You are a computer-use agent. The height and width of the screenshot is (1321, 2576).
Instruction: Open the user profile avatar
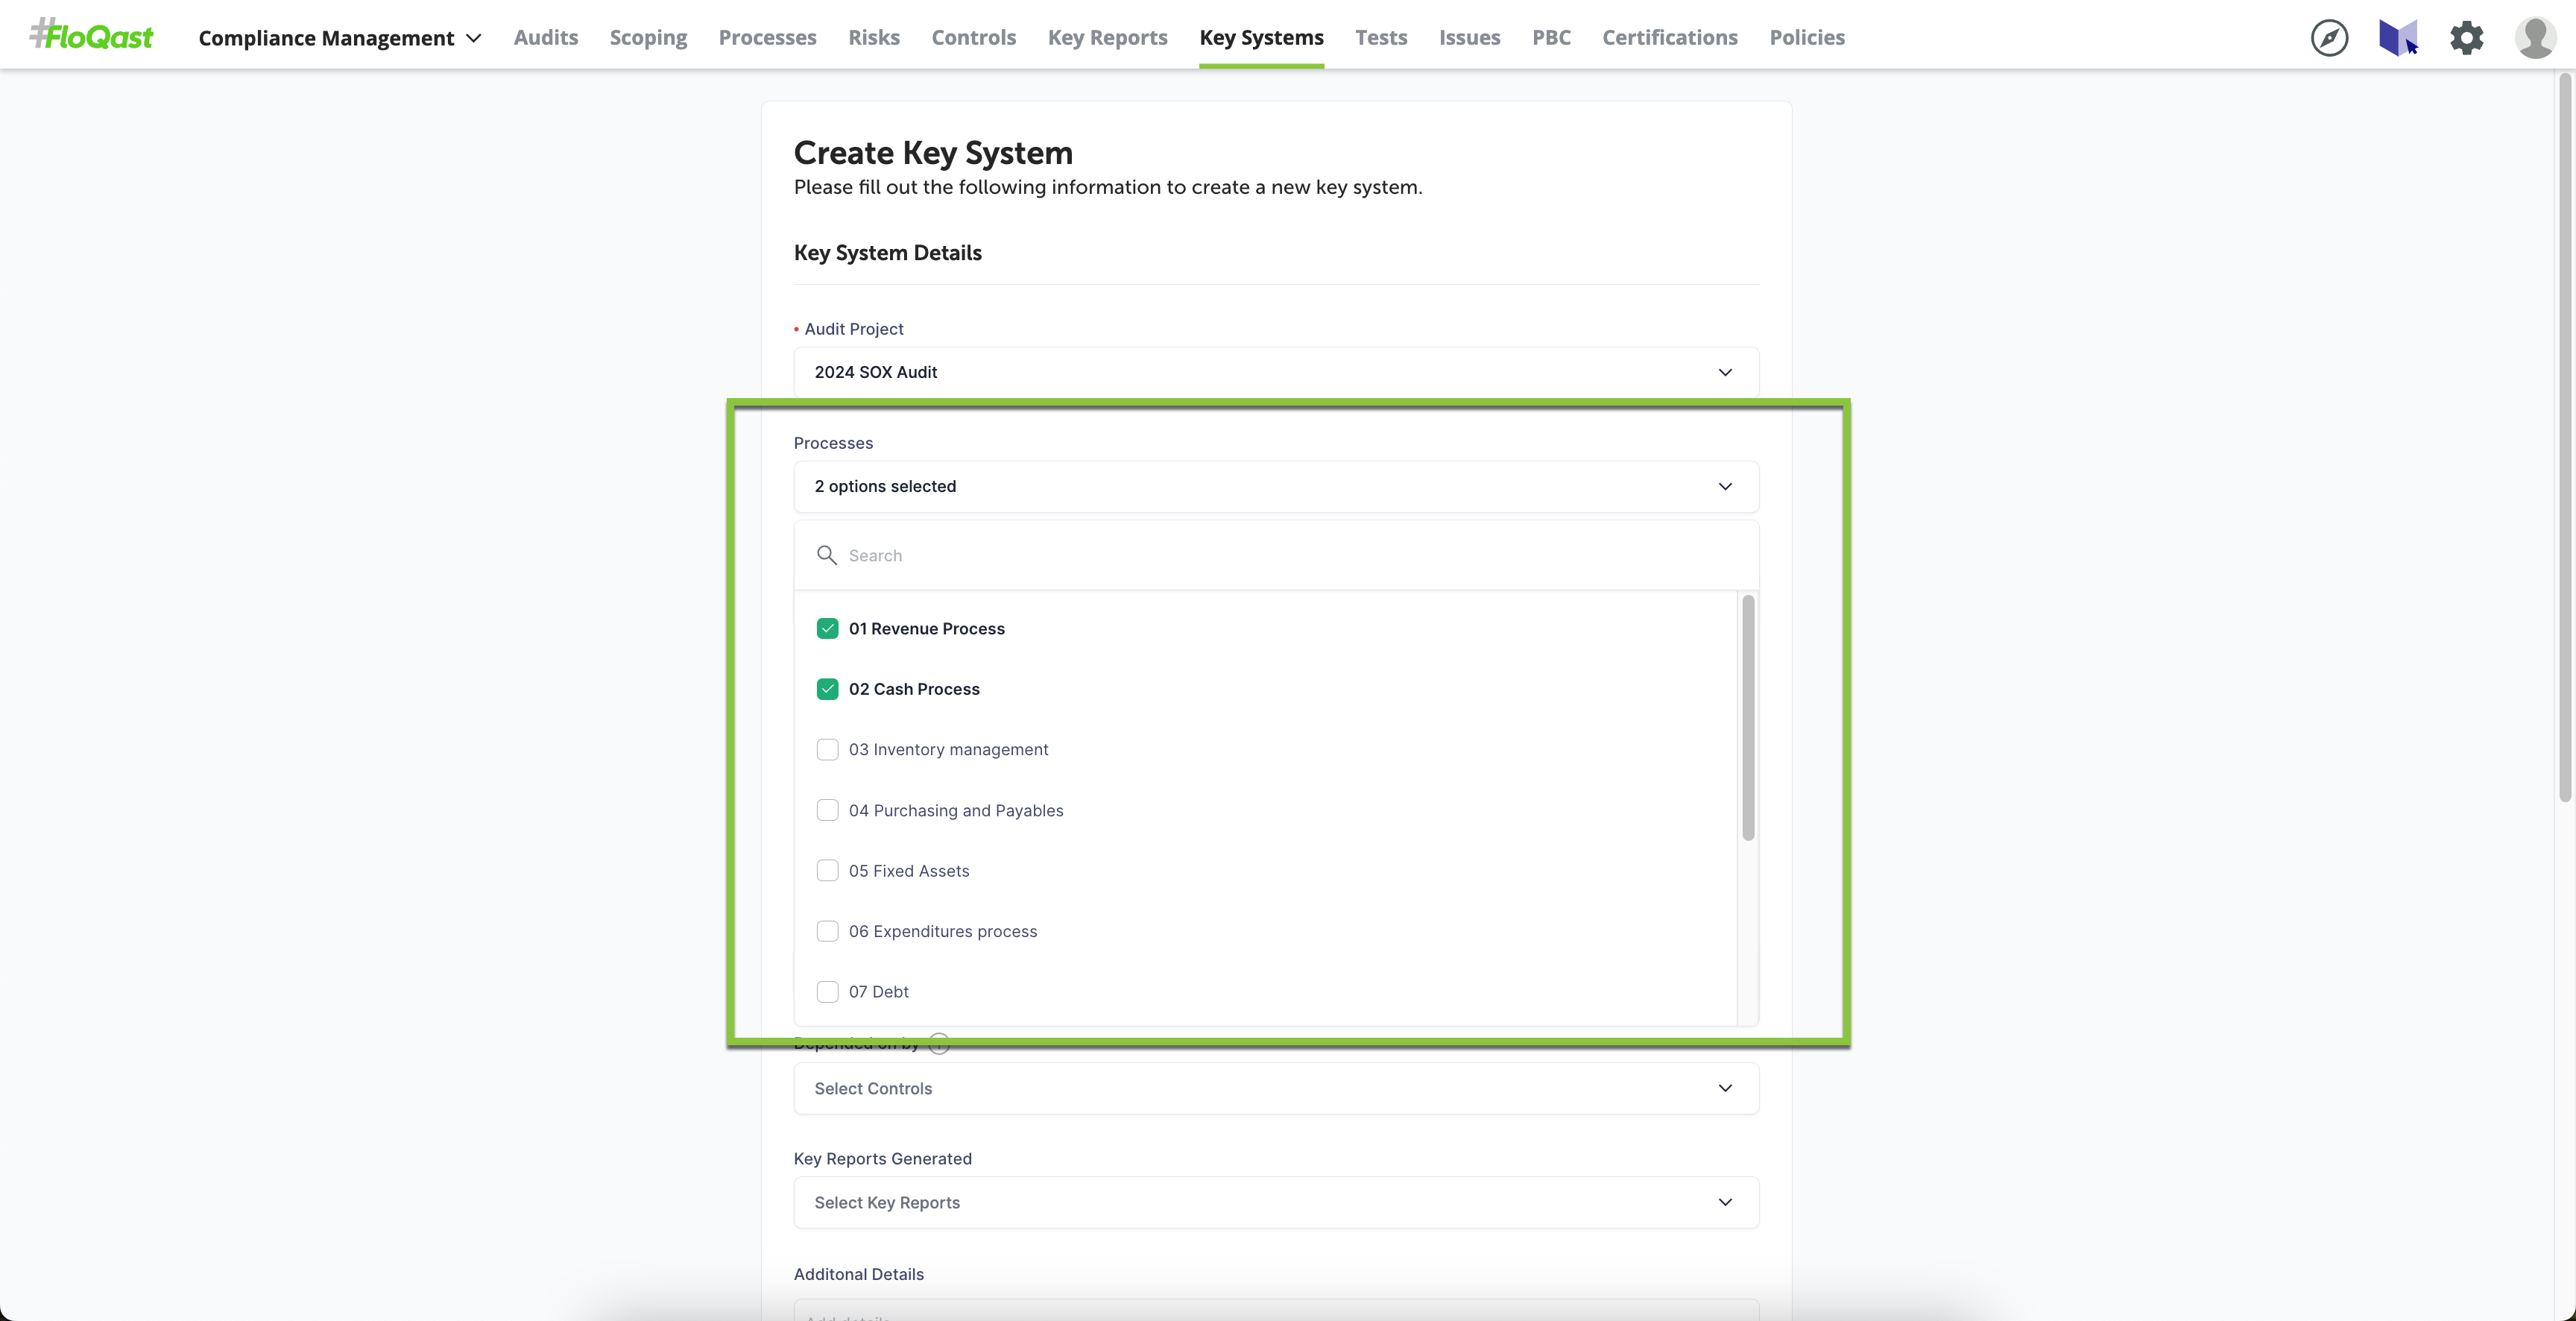[2535, 38]
